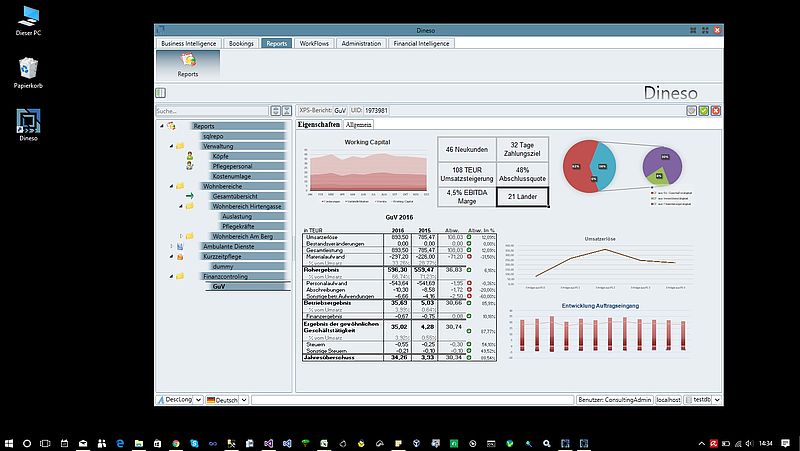Click the Reports root folder icon in tree
Screen dimensions: 800x451
tap(171, 126)
